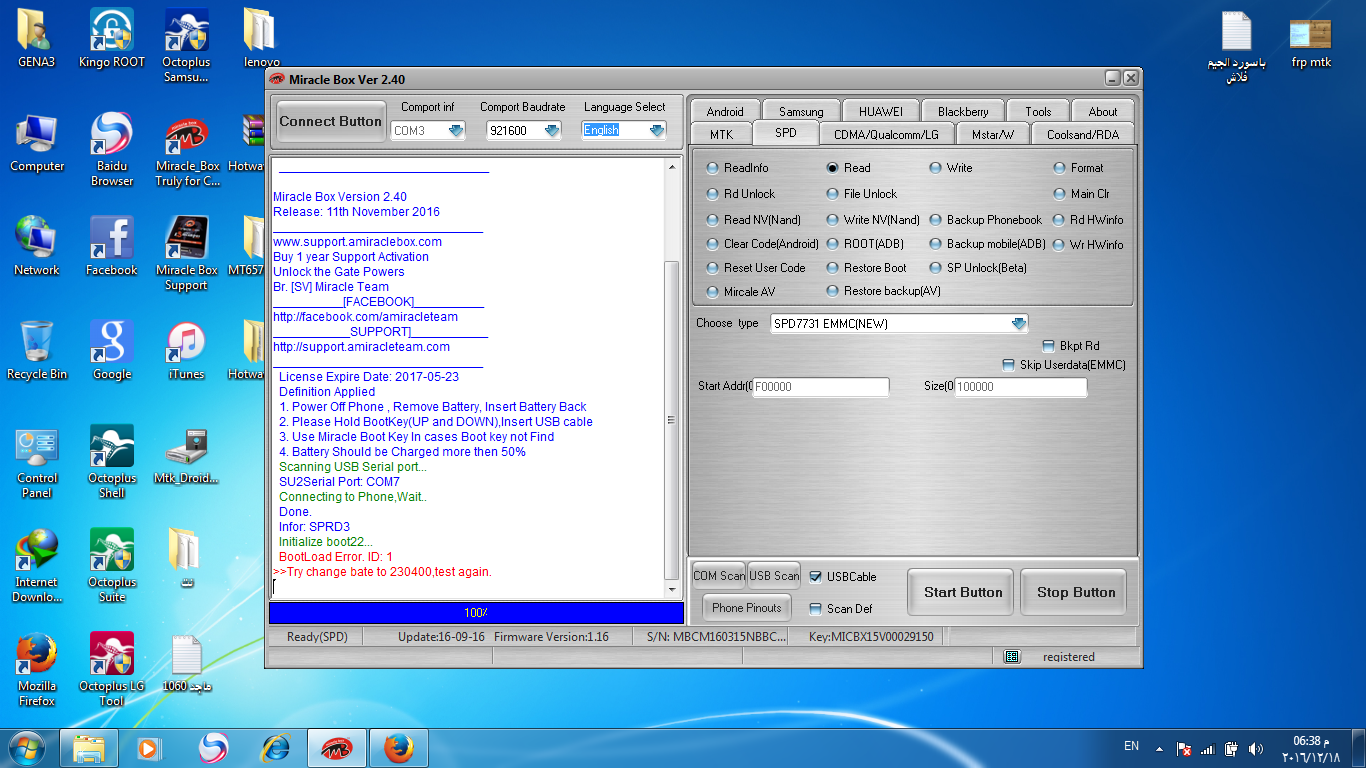This screenshot has height=768, width=1366.
Task: Click the COM Scan button
Action: pos(719,576)
